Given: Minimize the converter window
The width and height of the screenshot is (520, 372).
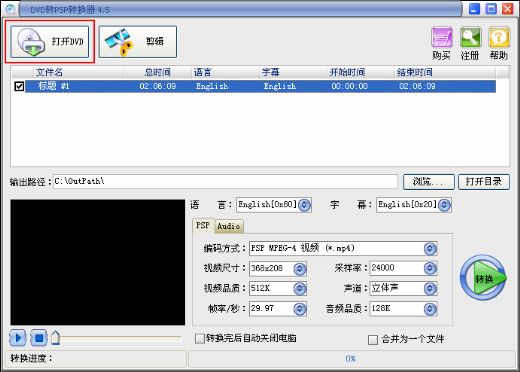Looking at the screenshot, I should [x=474, y=9].
